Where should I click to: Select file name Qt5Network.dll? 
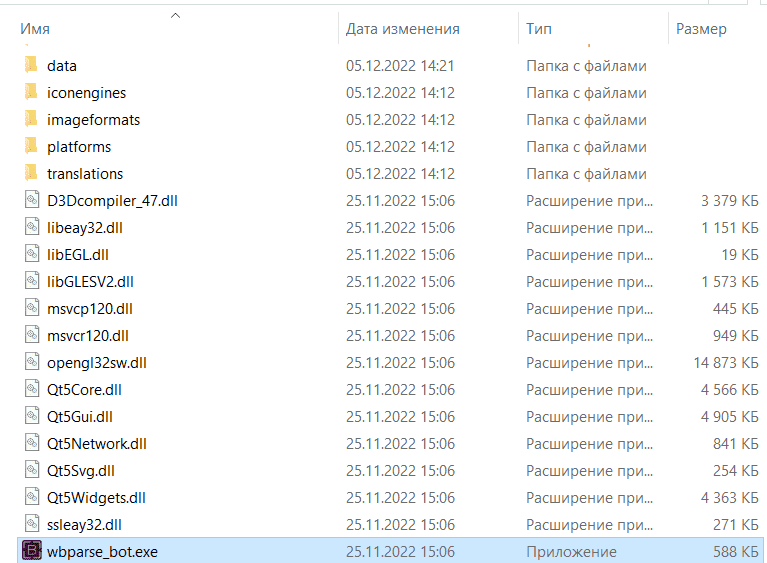(x=97, y=444)
